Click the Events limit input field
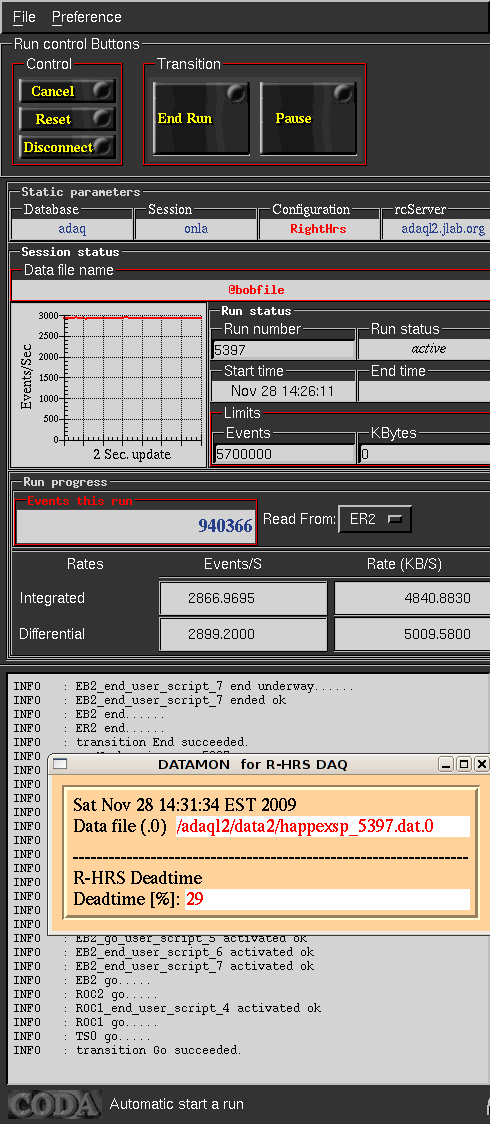The image size is (490, 1124). pyautogui.click(x=285, y=454)
